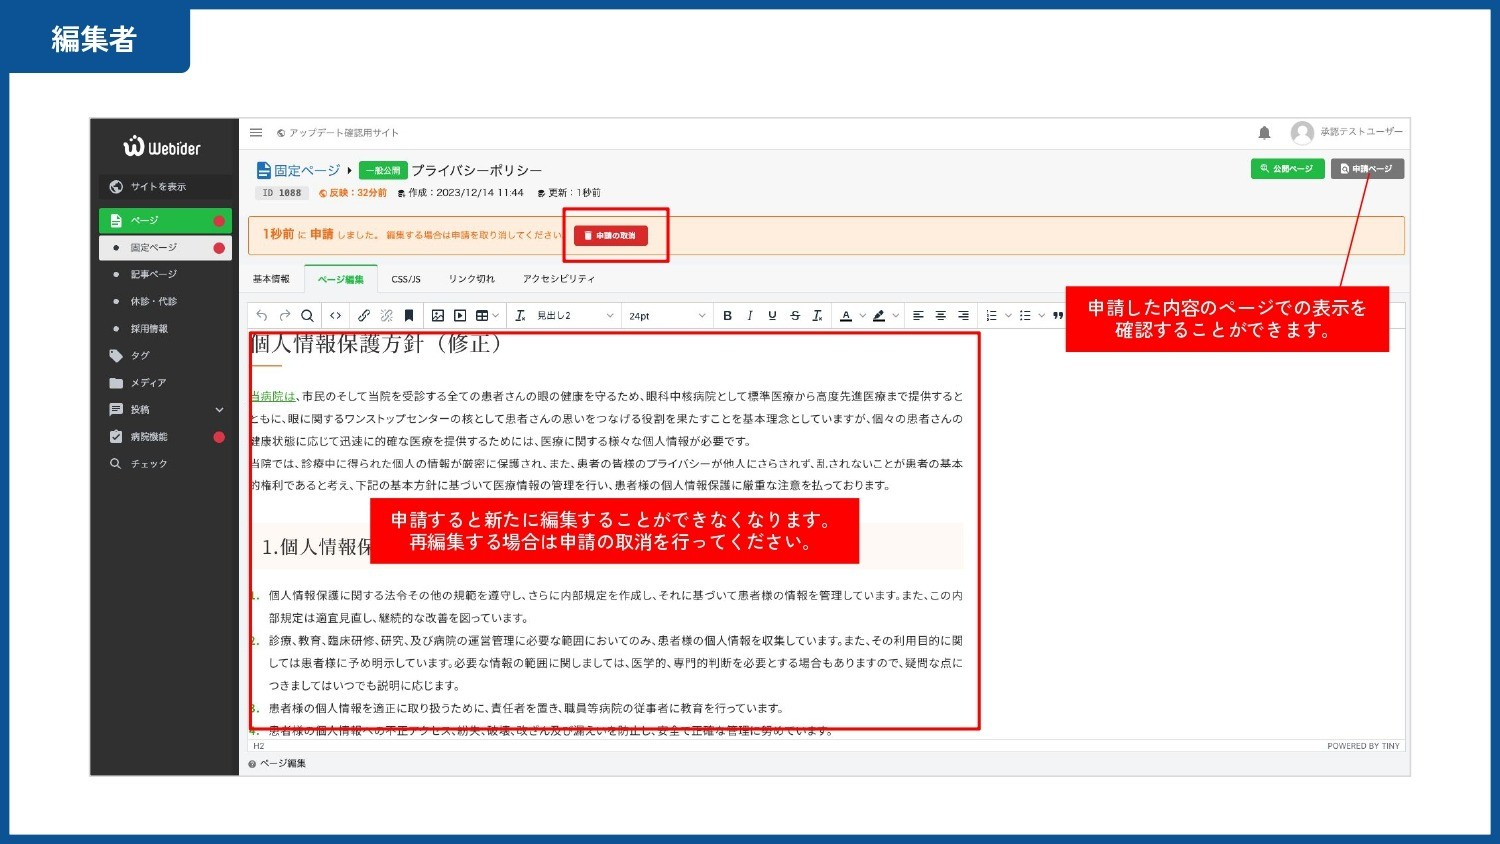Switch to the CSS/JS tab
Screen dimensions: 1500x844
pos(406,279)
